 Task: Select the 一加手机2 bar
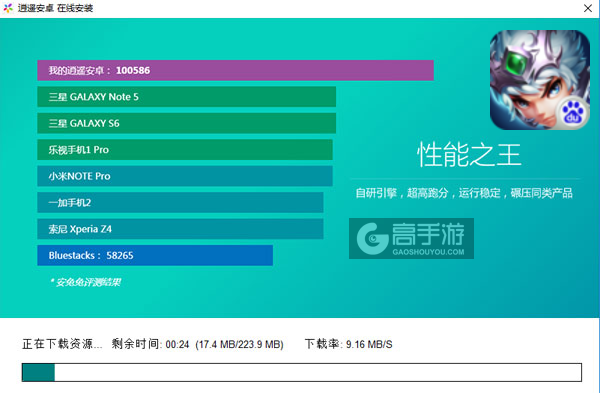tap(180, 202)
